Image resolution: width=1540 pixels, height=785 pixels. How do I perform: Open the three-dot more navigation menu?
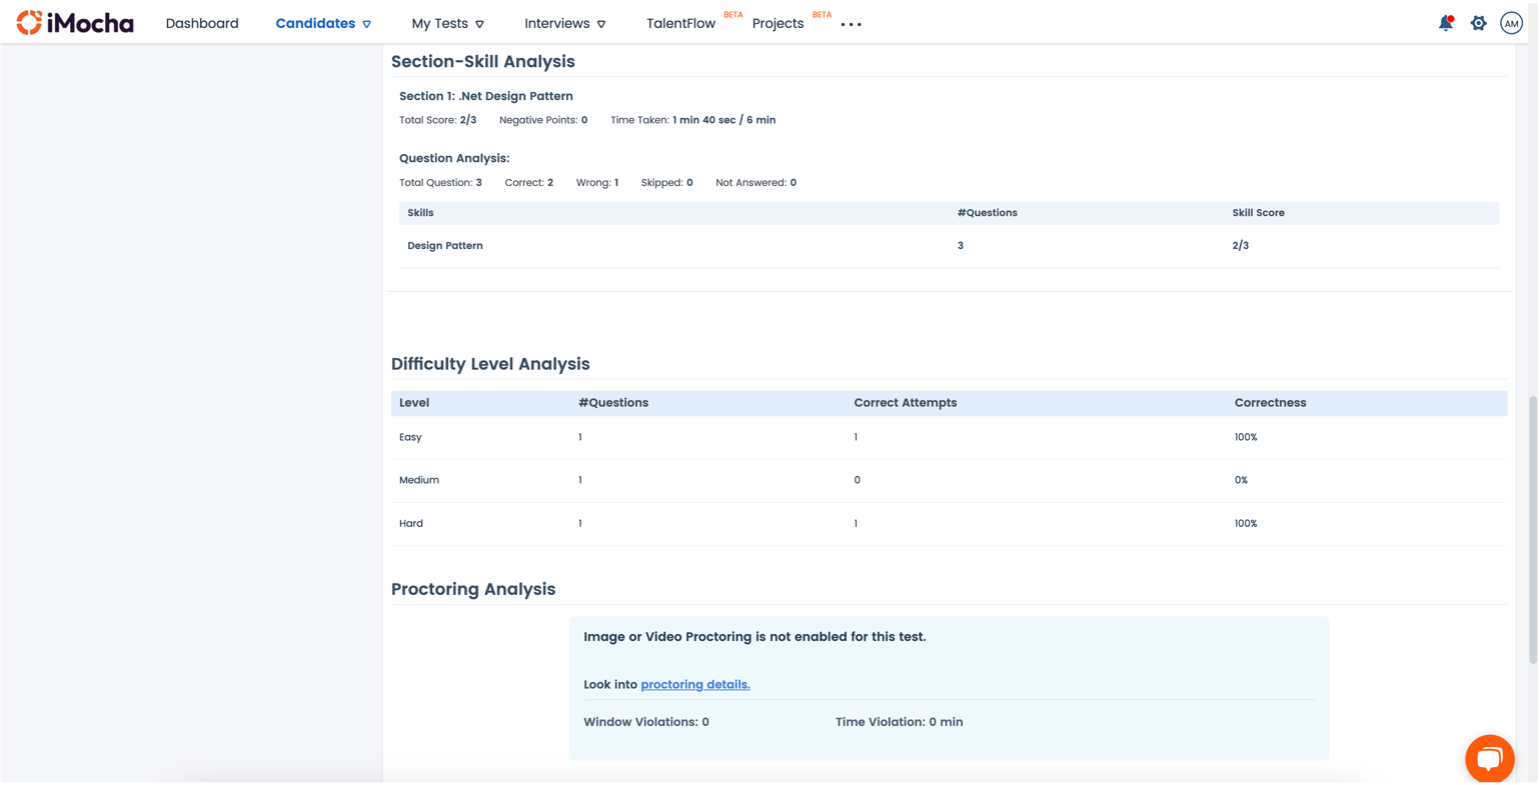point(851,24)
